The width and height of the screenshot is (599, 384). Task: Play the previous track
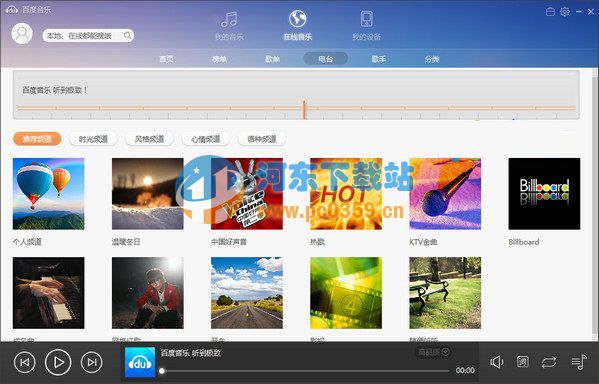(x=24, y=362)
